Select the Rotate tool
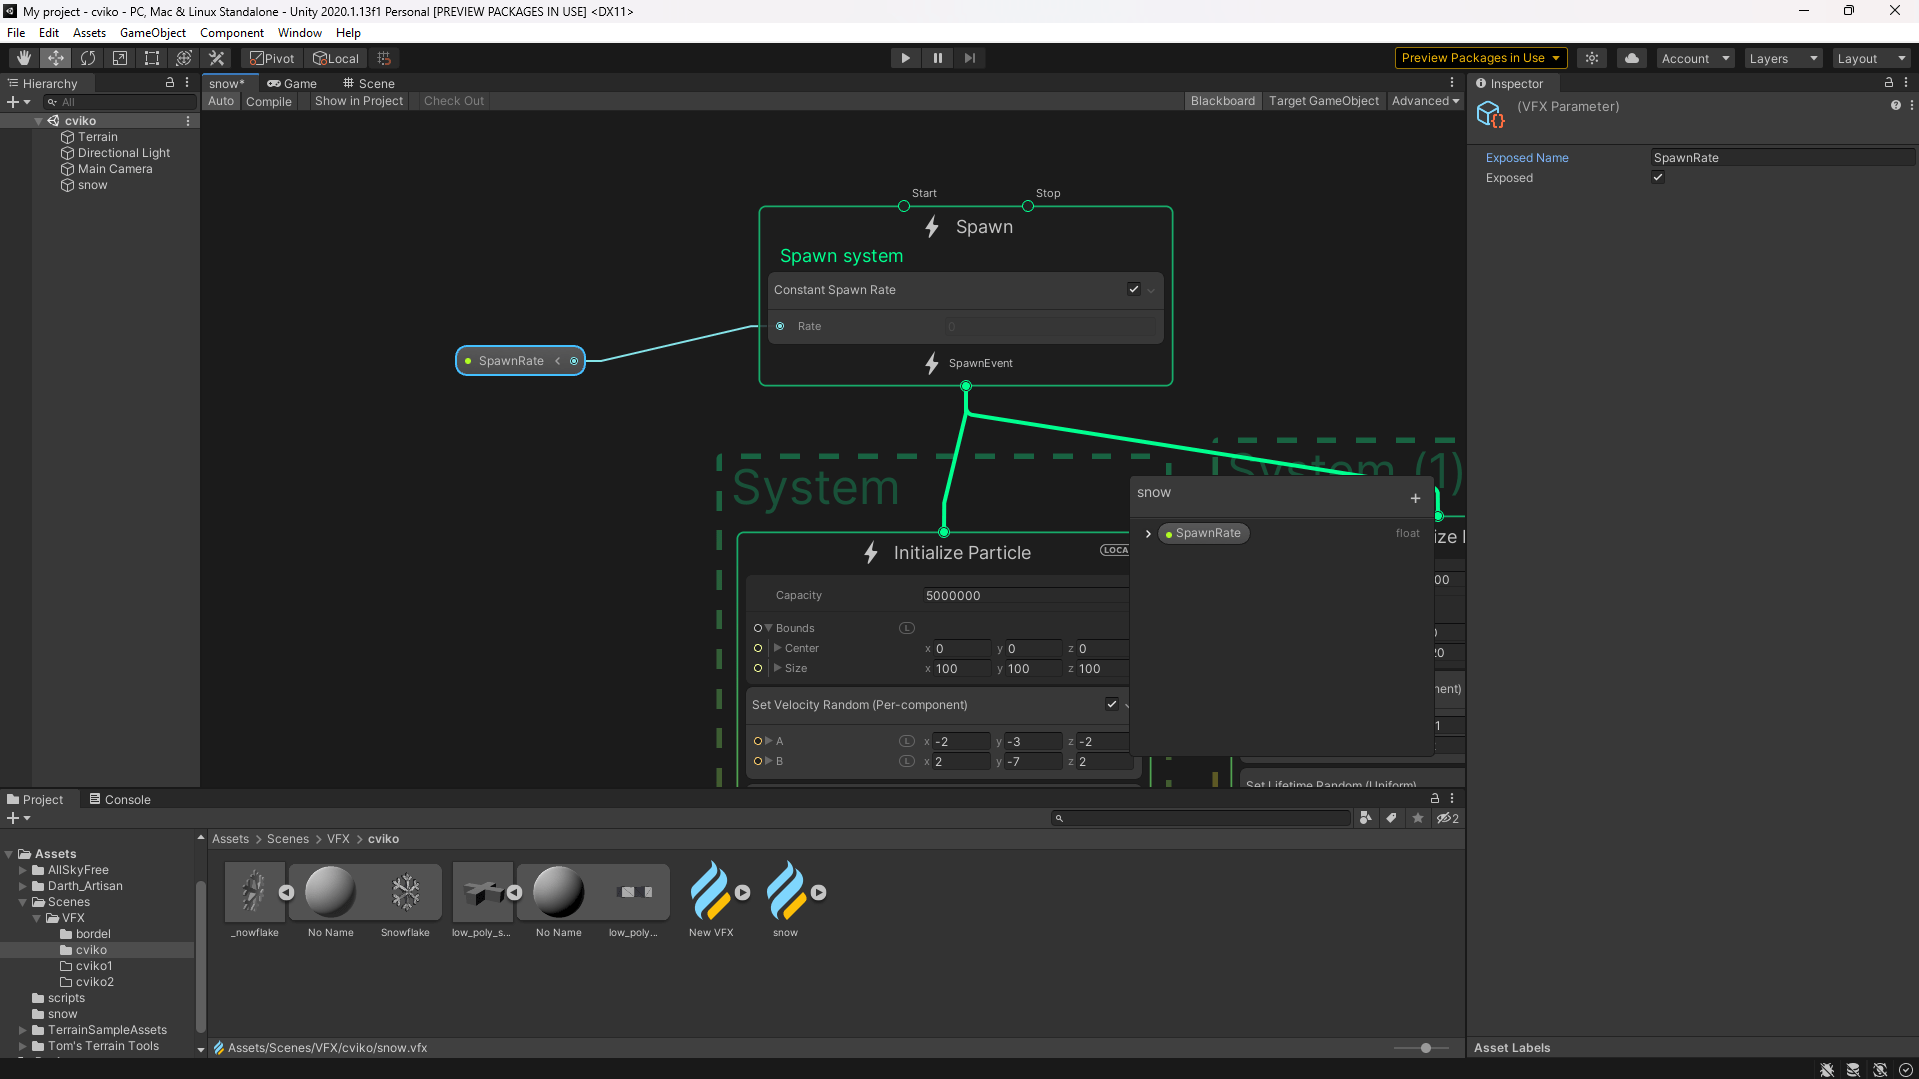The image size is (1919, 1079). click(x=88, y=58)
